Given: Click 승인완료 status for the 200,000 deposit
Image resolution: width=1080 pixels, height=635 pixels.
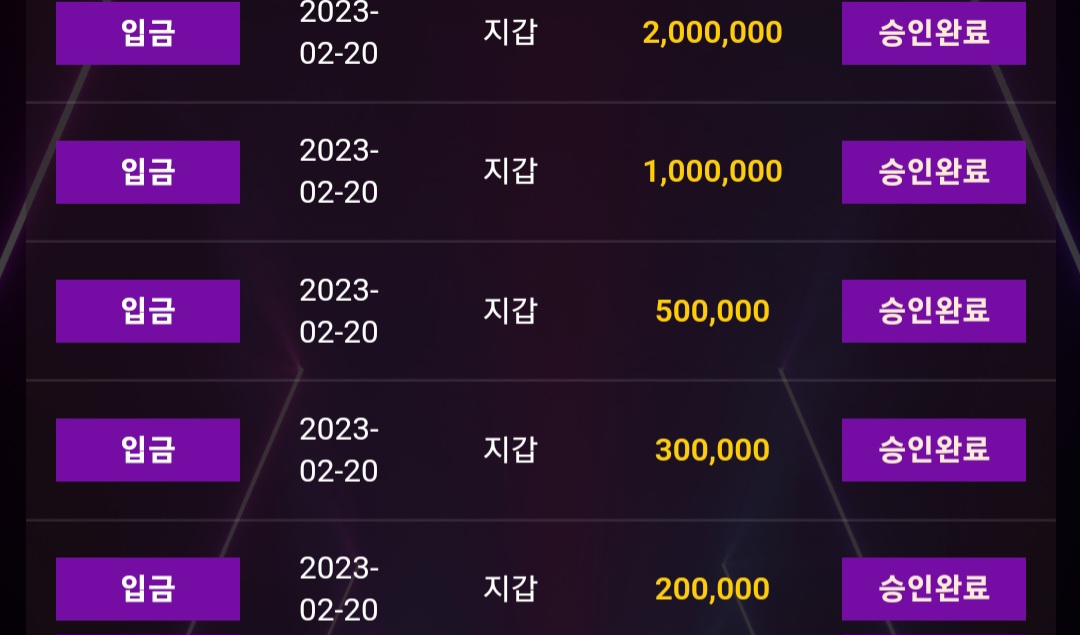Looking at the screenshot, I should [x=933, y=589].
